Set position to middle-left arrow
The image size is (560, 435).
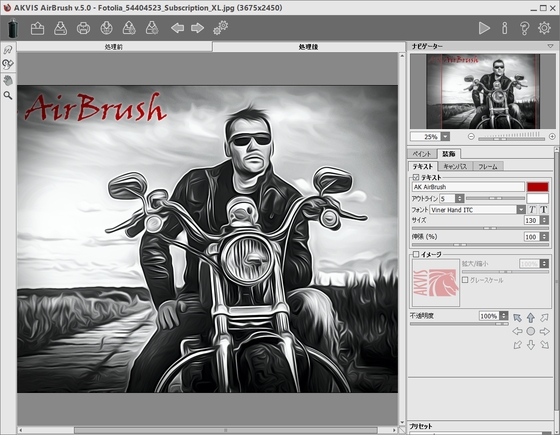(517, 331)
